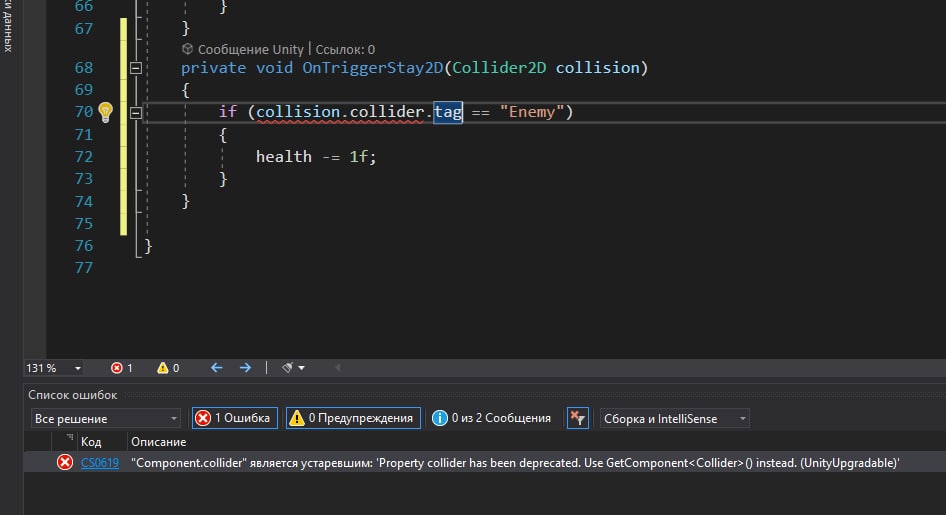Click the 'OnTriggerStay2D' method name
The image size is (946, 515).
pyautogui.click(x=373, y=68)
